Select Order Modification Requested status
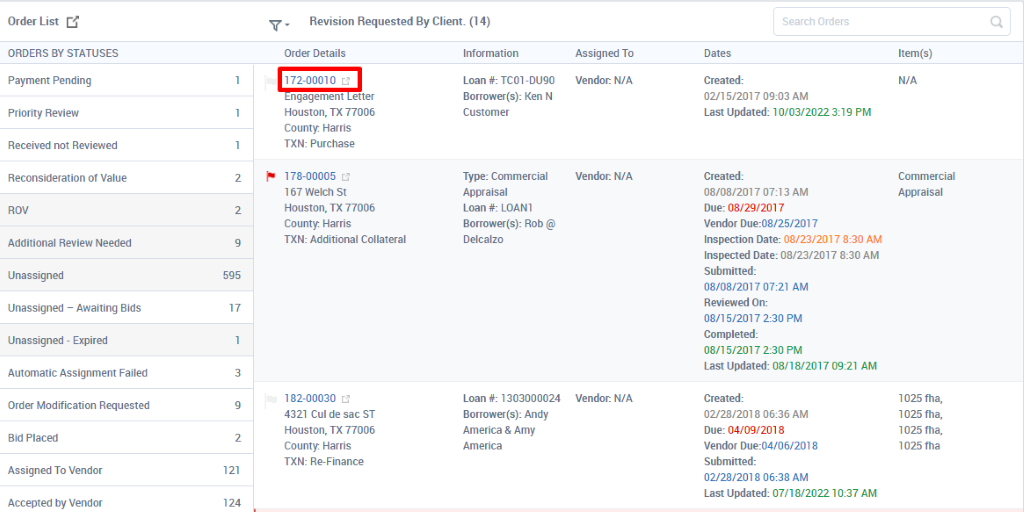This screenshot has width=1024, height=512. 126,405
